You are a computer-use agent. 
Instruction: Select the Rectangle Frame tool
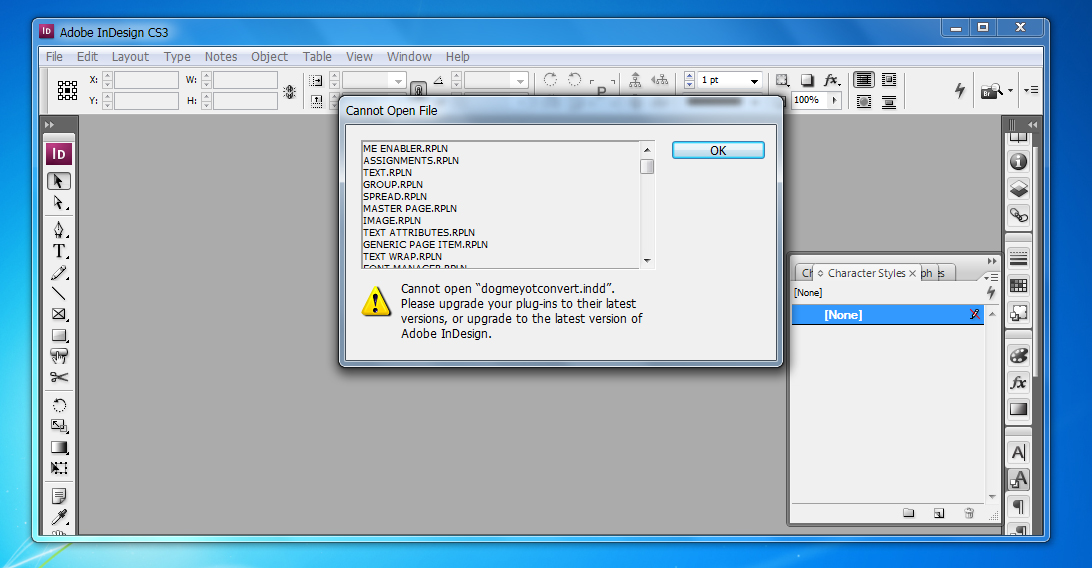point(58,315)
